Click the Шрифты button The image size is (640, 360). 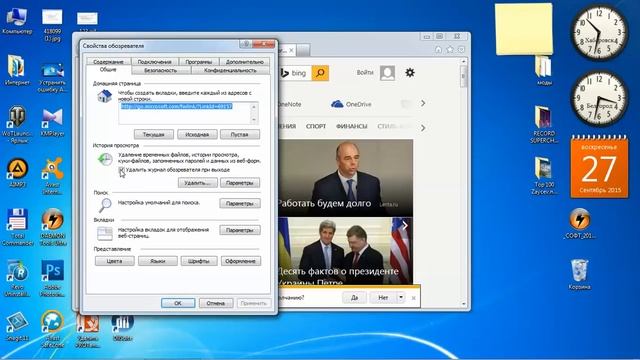pyautogui.click(x=199, y=261)
